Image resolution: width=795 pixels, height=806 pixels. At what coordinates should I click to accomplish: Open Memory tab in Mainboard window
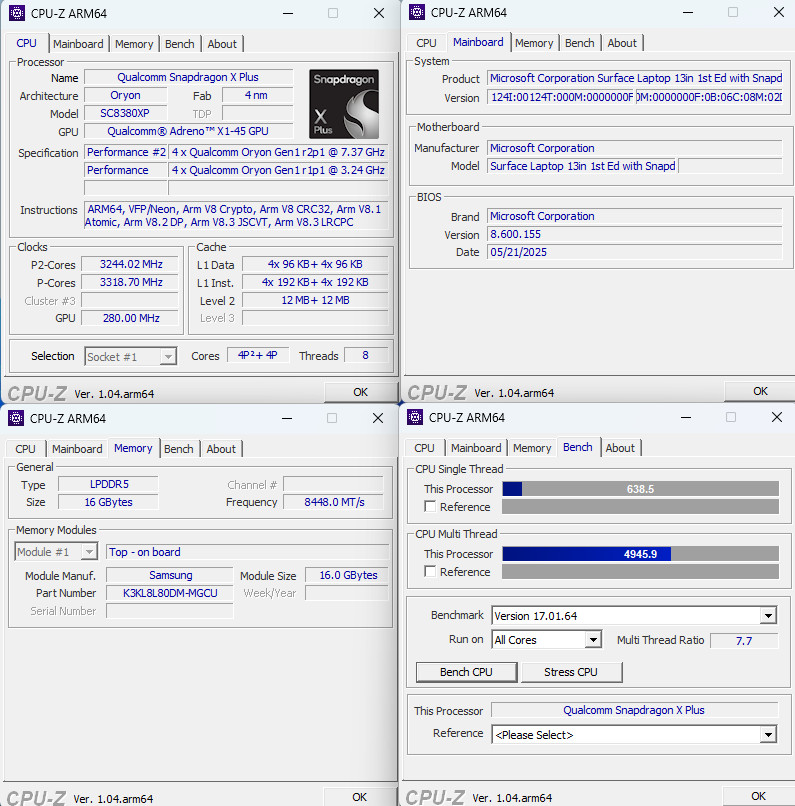(x=534, y=43)
